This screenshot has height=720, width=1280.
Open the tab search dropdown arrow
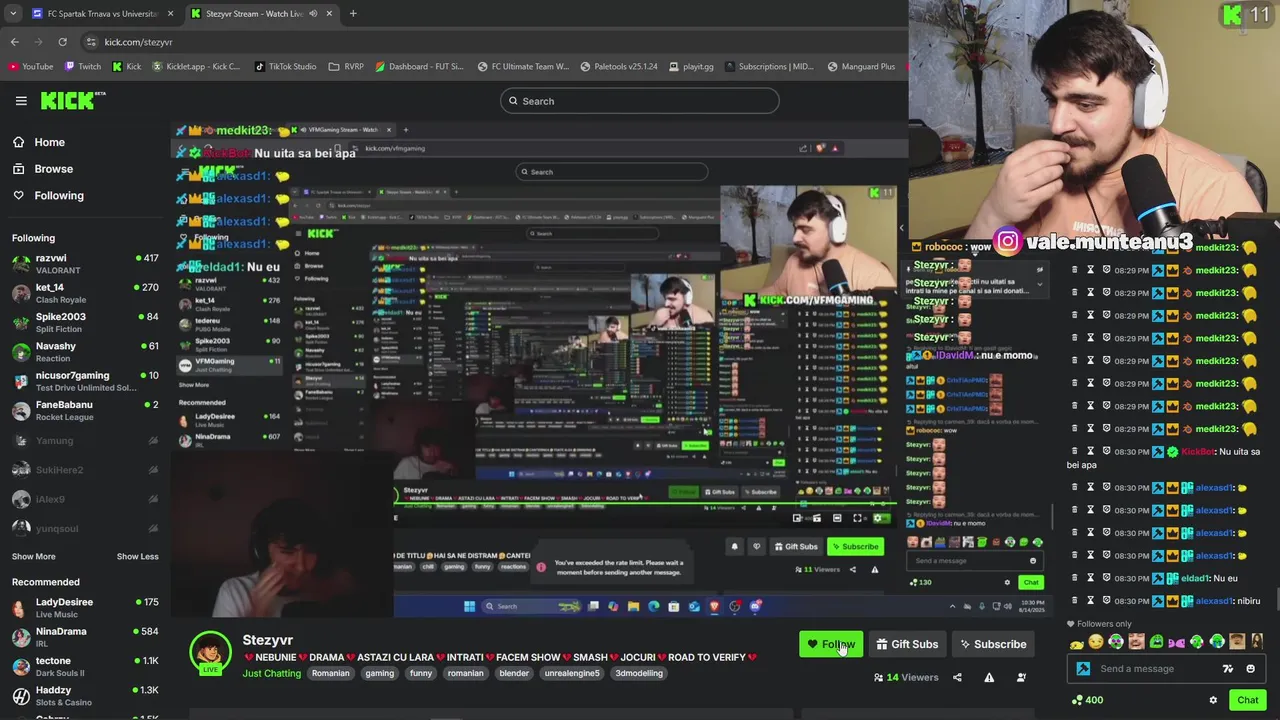12,14
